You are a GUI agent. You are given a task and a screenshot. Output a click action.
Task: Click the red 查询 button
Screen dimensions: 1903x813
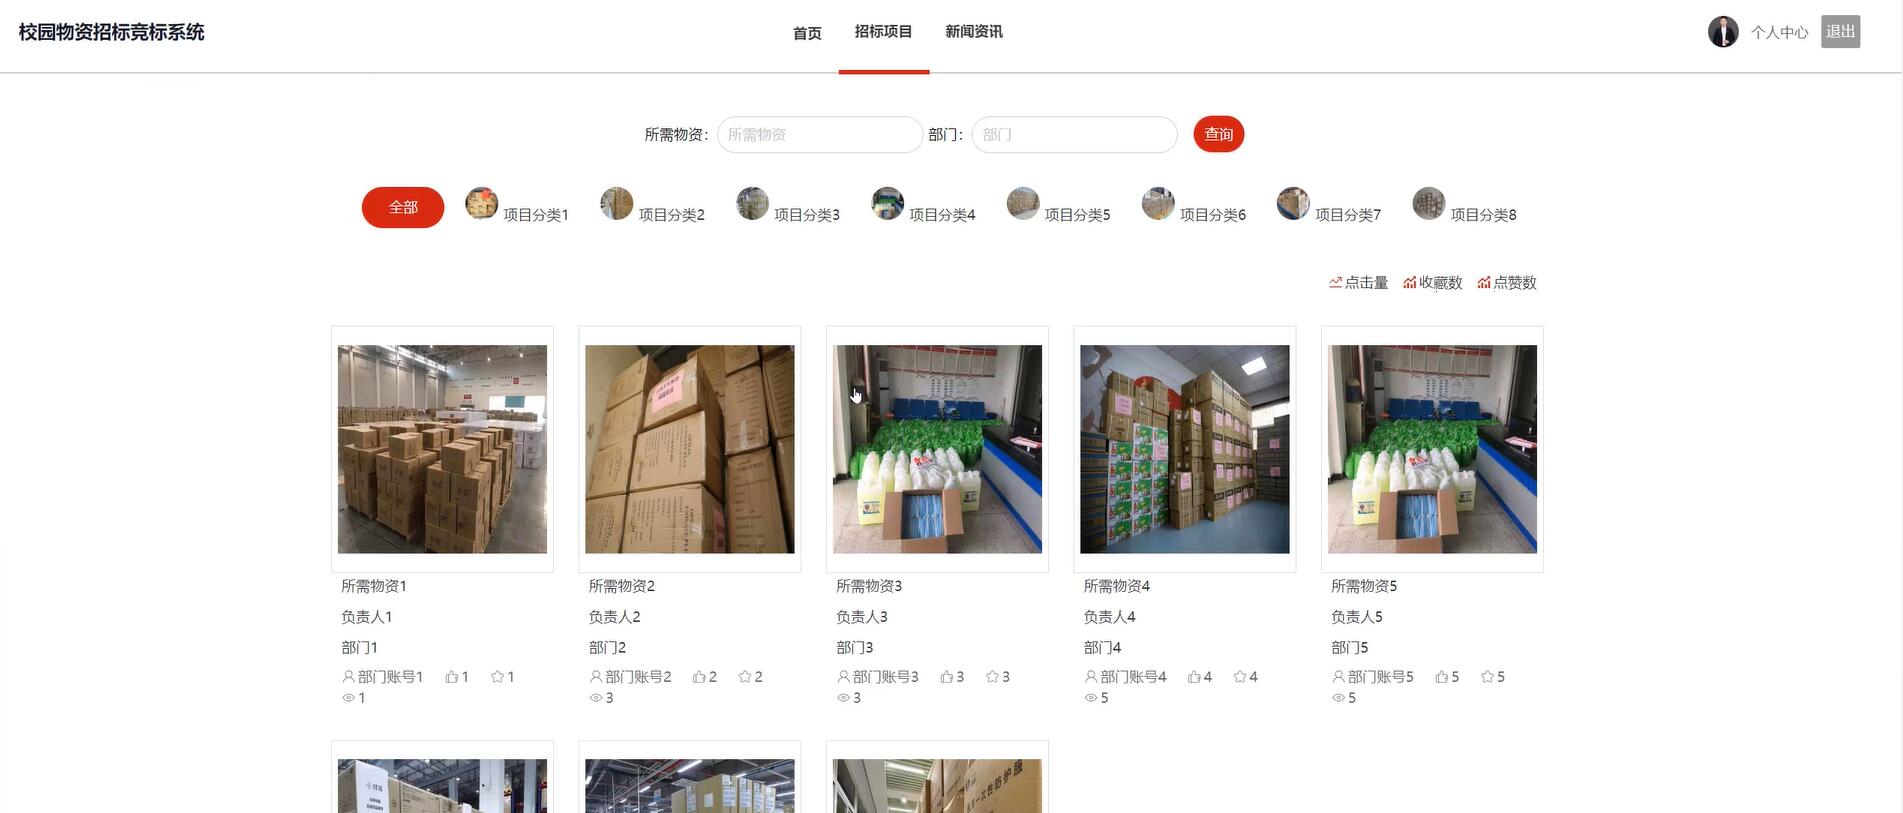pyautogui.click(x=1218, y=135)
